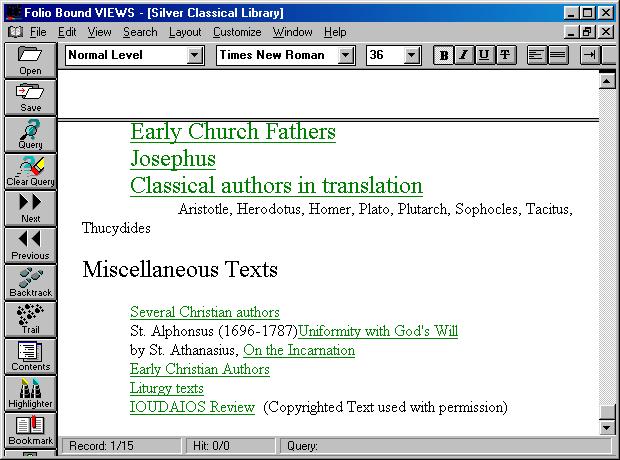Open Uniformity with God's Will link
The image size is (620, 460).
click(x=378, y=331)
